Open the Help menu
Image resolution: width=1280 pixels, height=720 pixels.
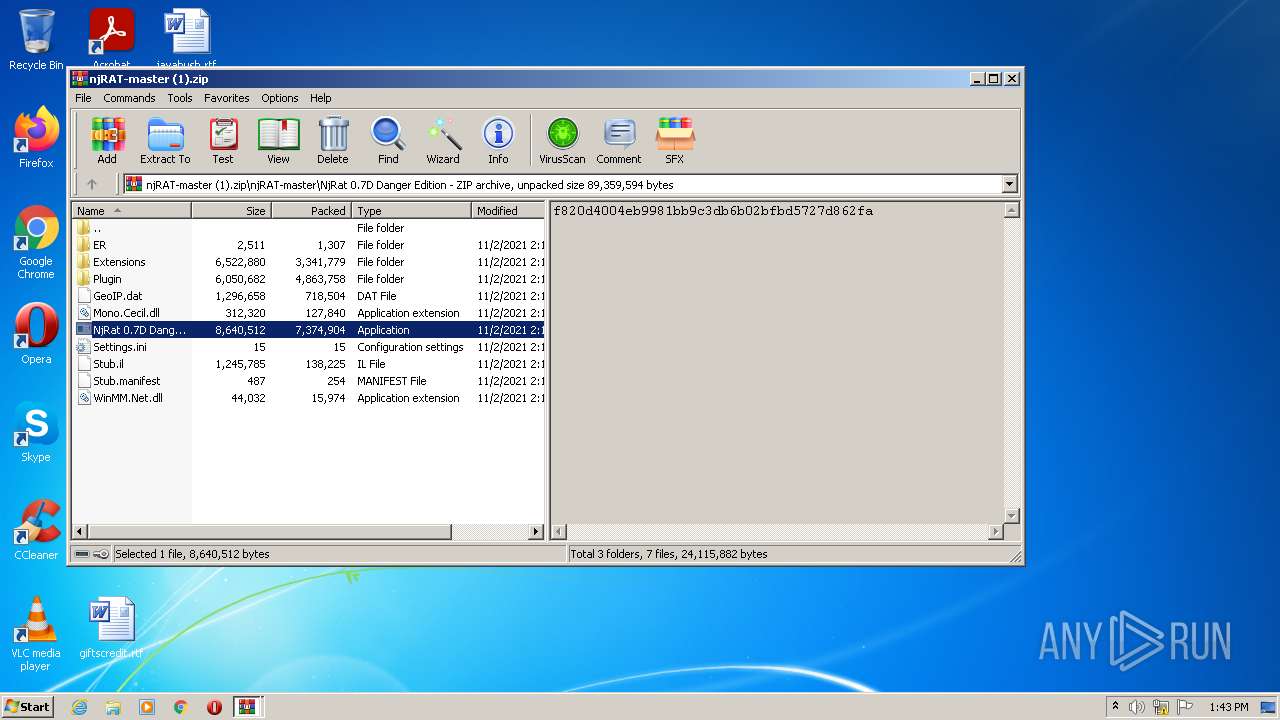[x=320, y=98]
